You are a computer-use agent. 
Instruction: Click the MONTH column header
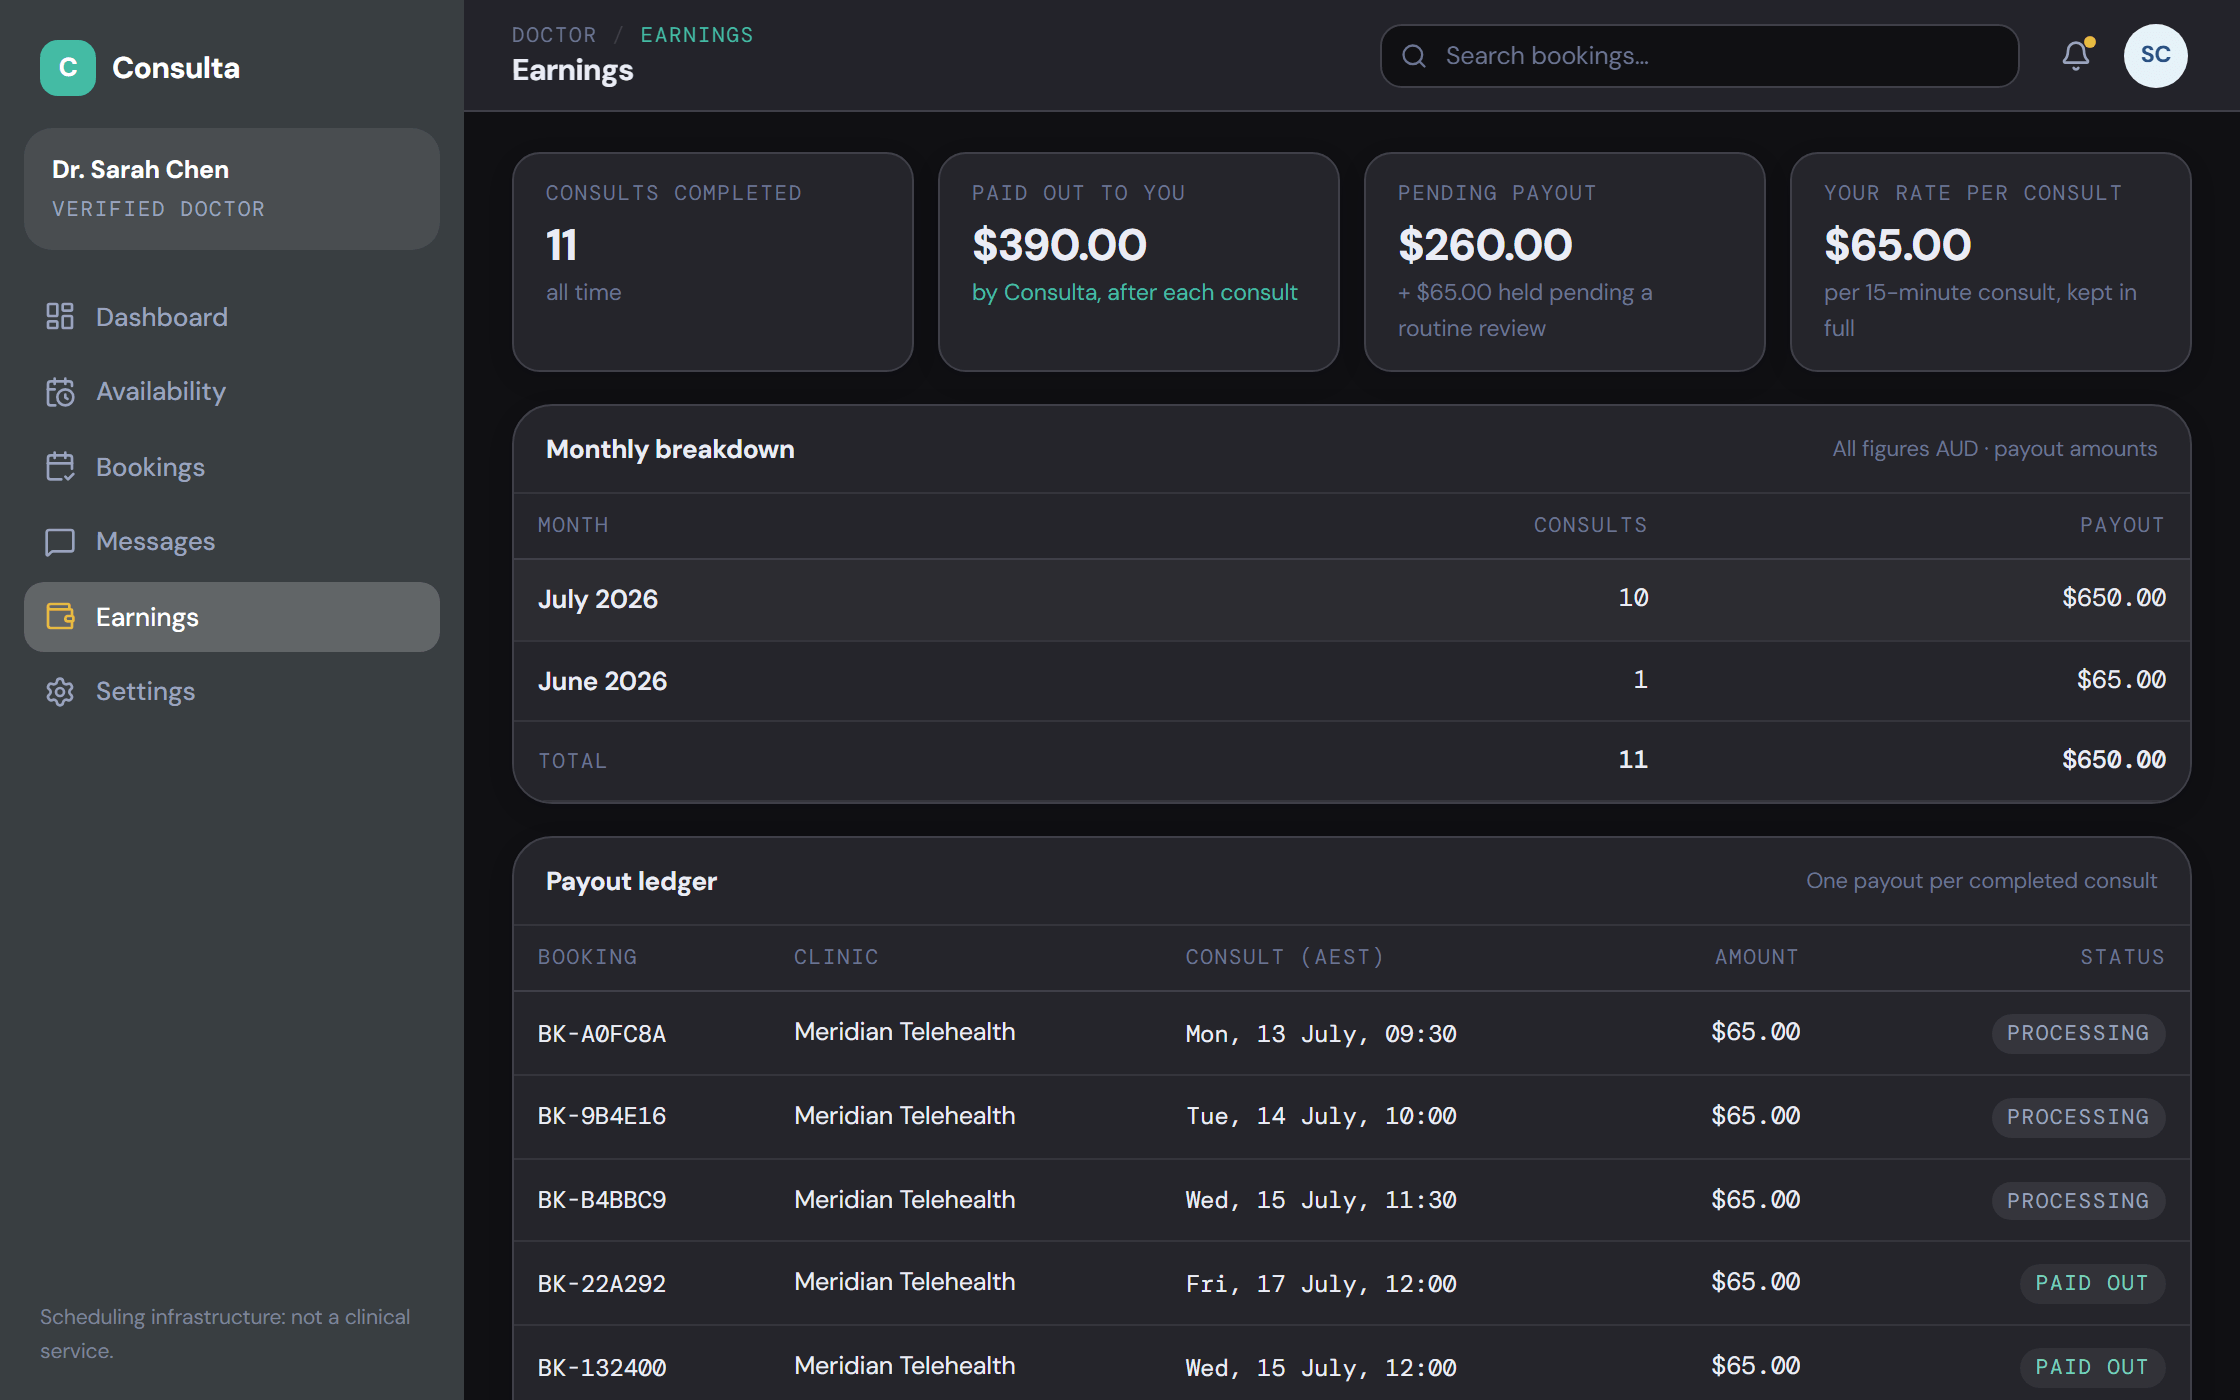pos(573,525)
